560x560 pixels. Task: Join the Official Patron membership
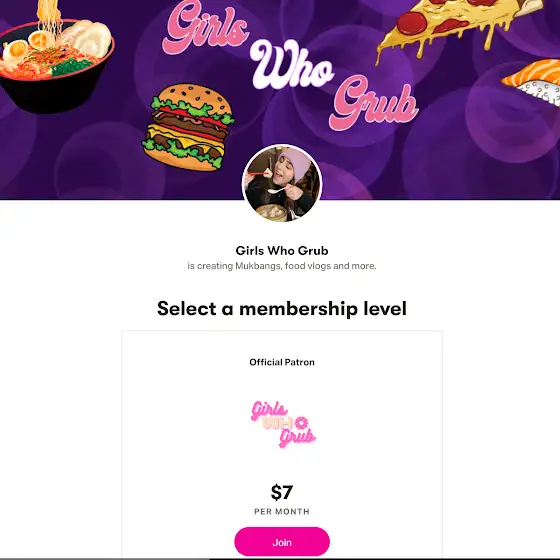(x=282, y=542)
